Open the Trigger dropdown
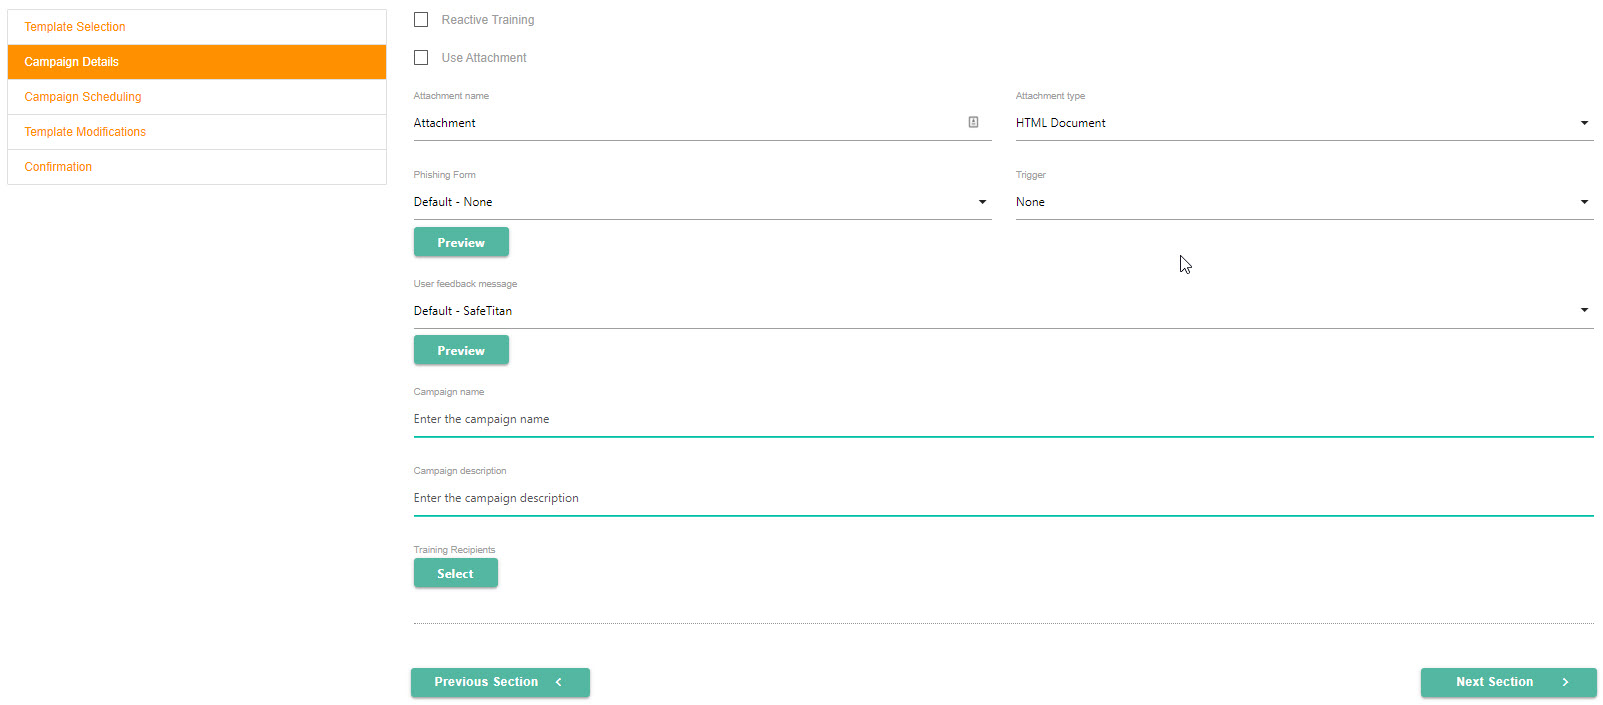1603x705 pixels. (1304, 202)
